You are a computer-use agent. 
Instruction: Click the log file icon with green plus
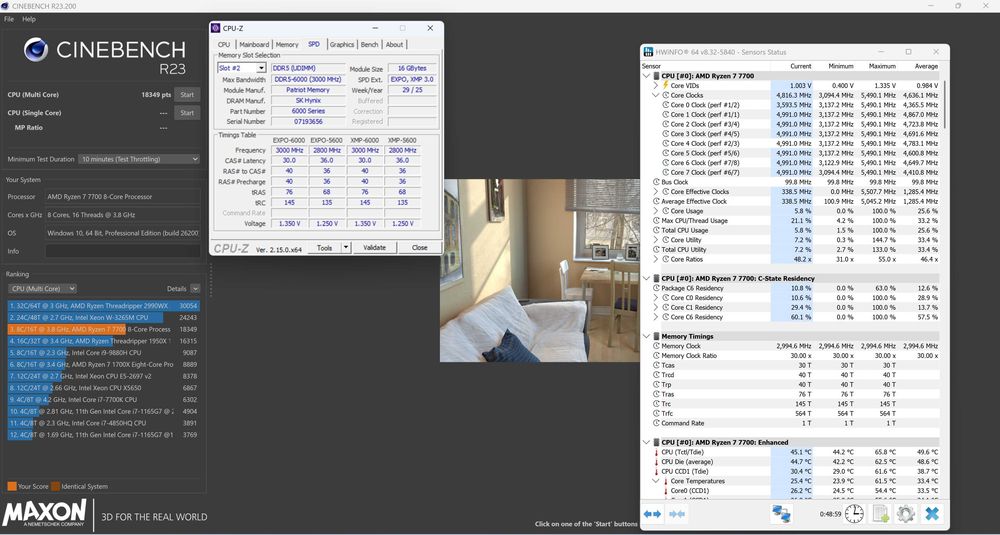[x=881, y=513]
